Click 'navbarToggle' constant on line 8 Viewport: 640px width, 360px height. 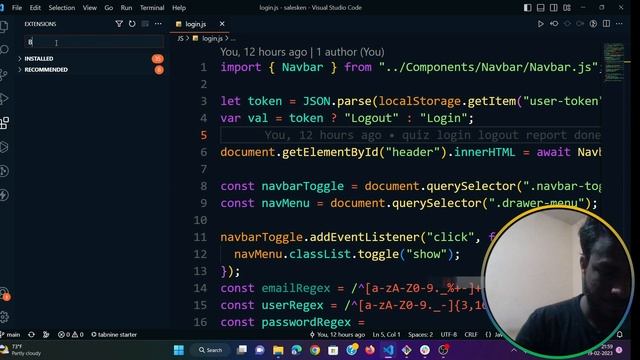click(x=302, y=186)
